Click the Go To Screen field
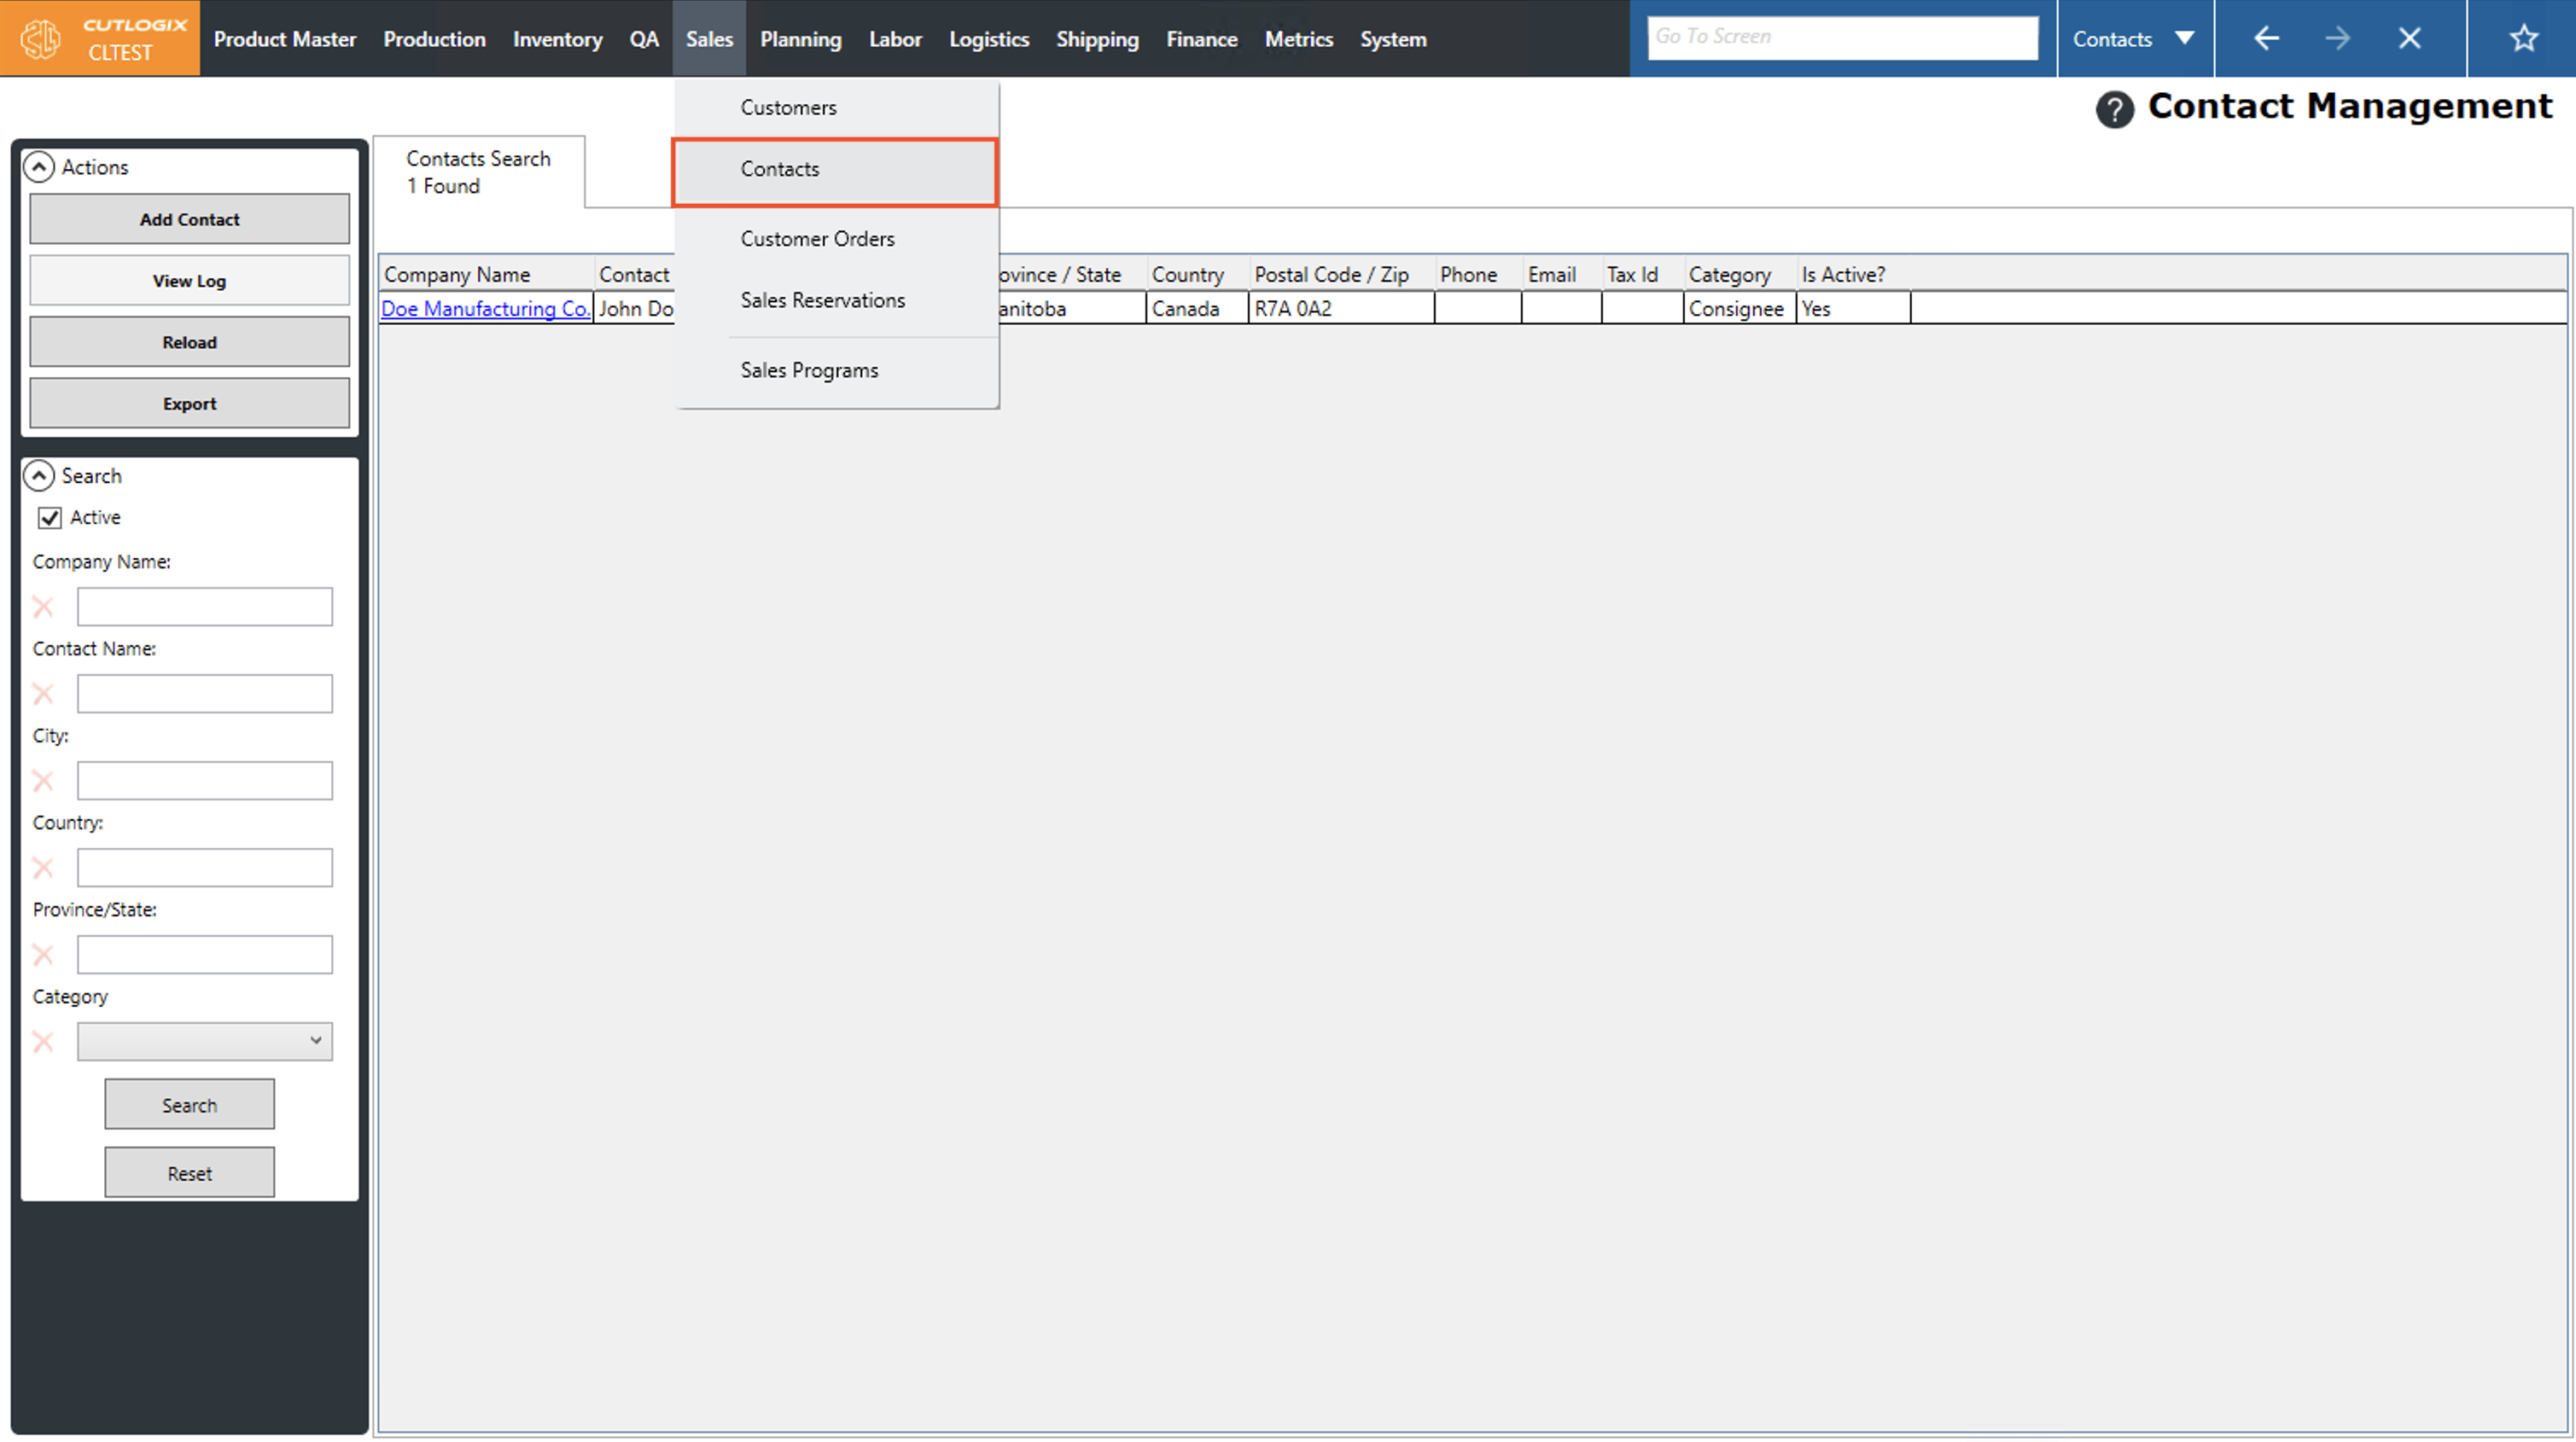The width and height of the screenshot is (2576, 1442). [x=1841, y=37]
